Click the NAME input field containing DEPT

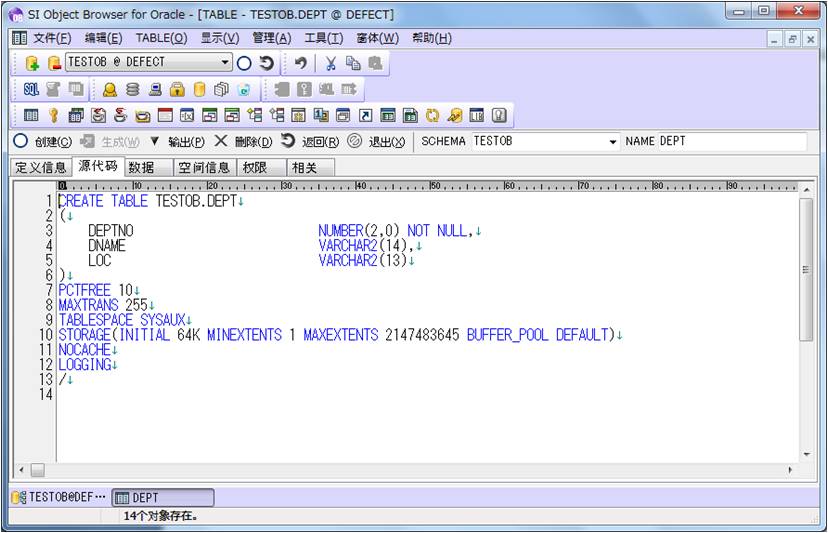click(730, 142)
